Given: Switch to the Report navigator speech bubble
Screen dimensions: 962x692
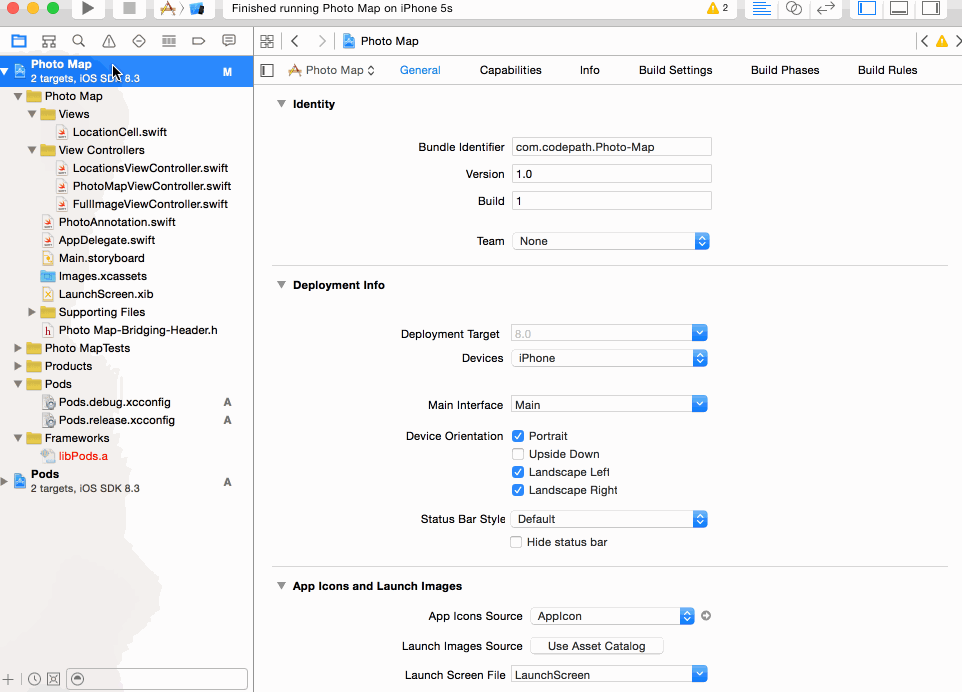Looking at the screenshot, I should click(x=228, y=41).
